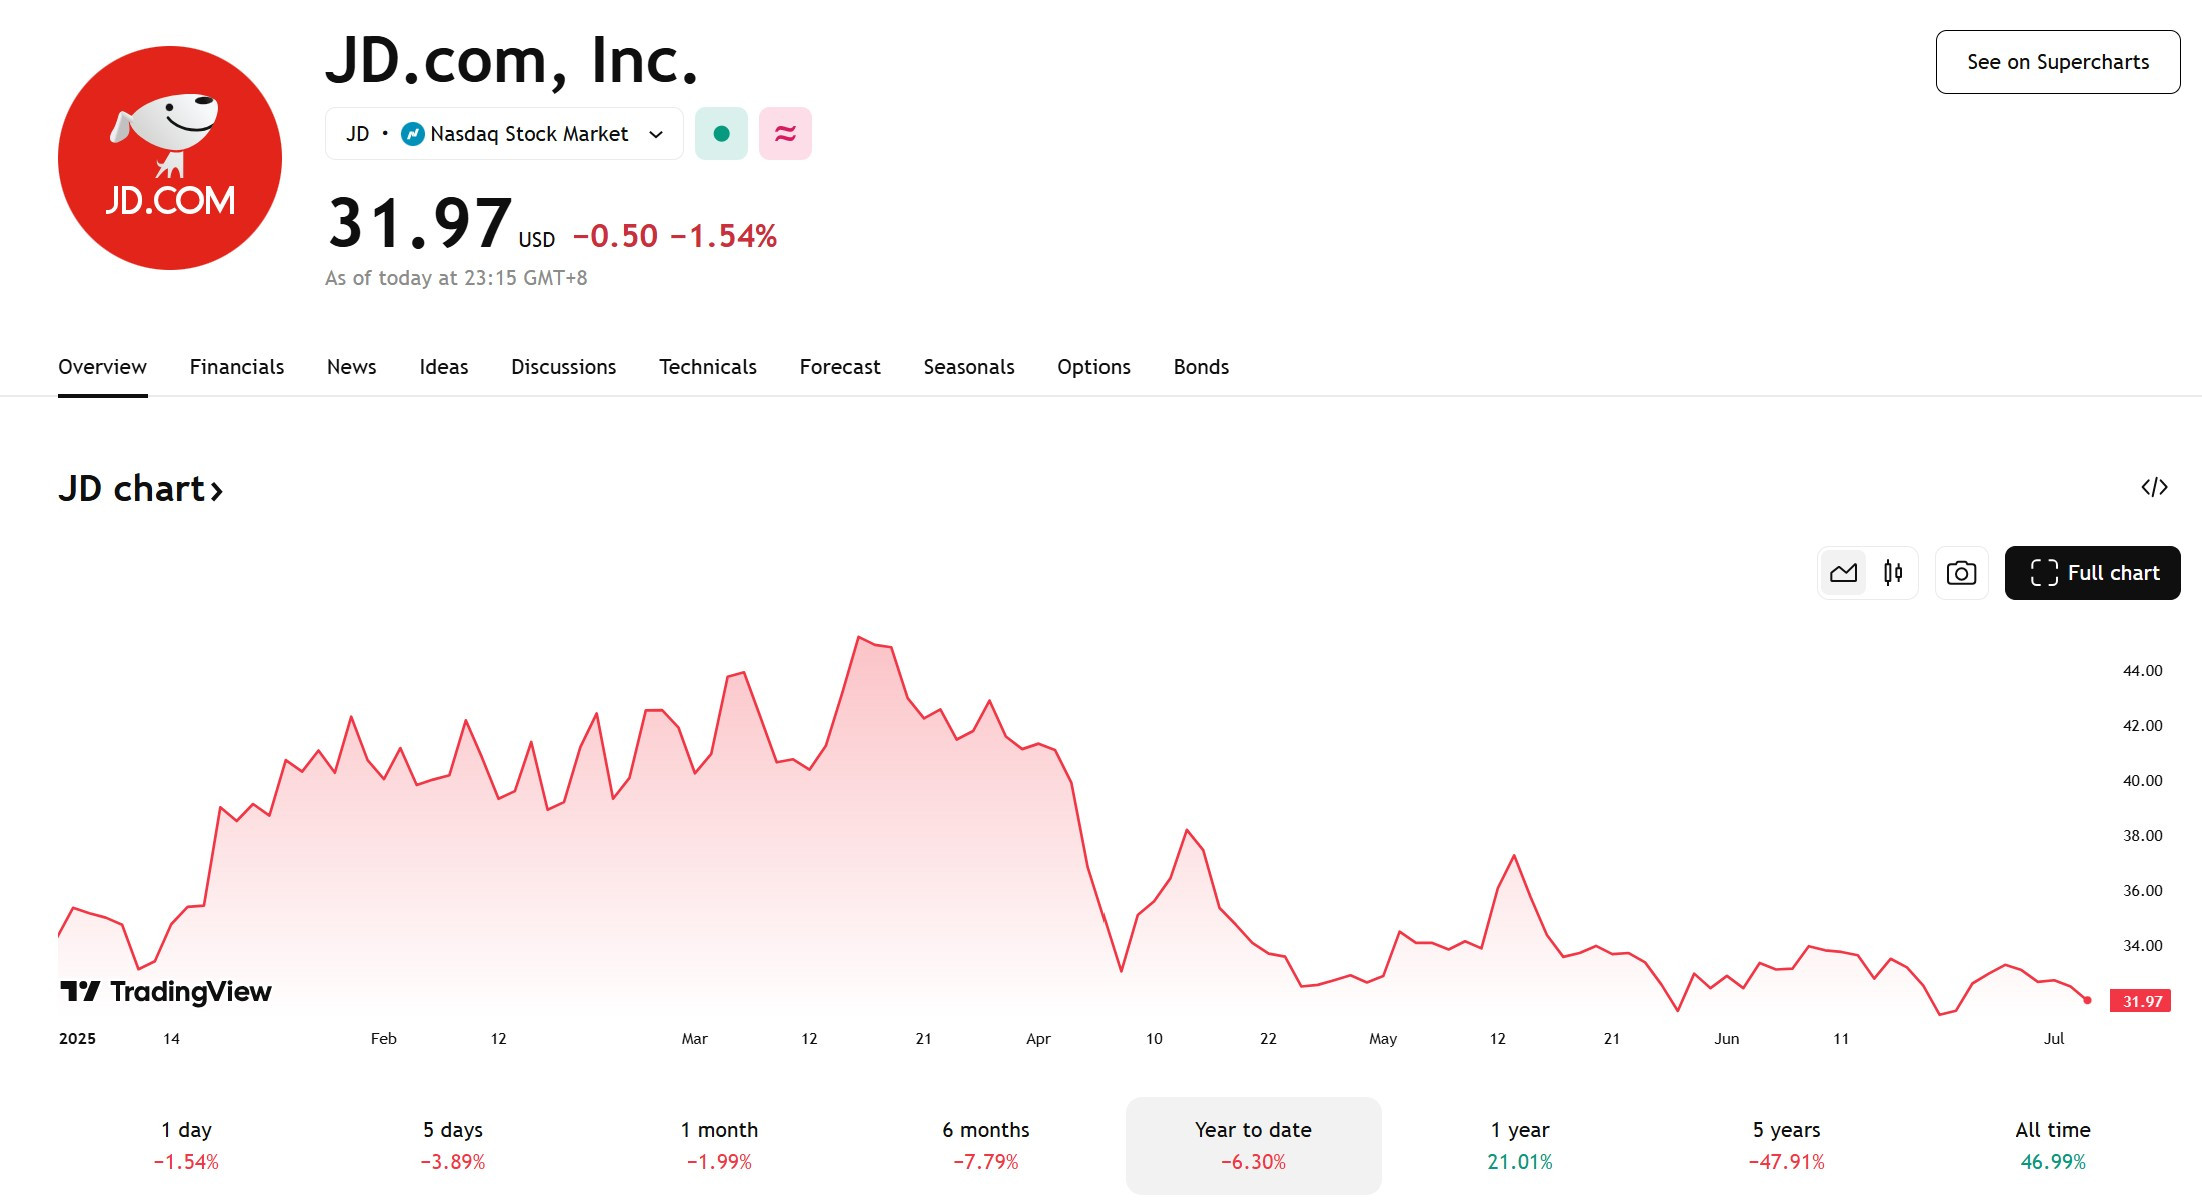Switch to the 1 year range

1520,1146
